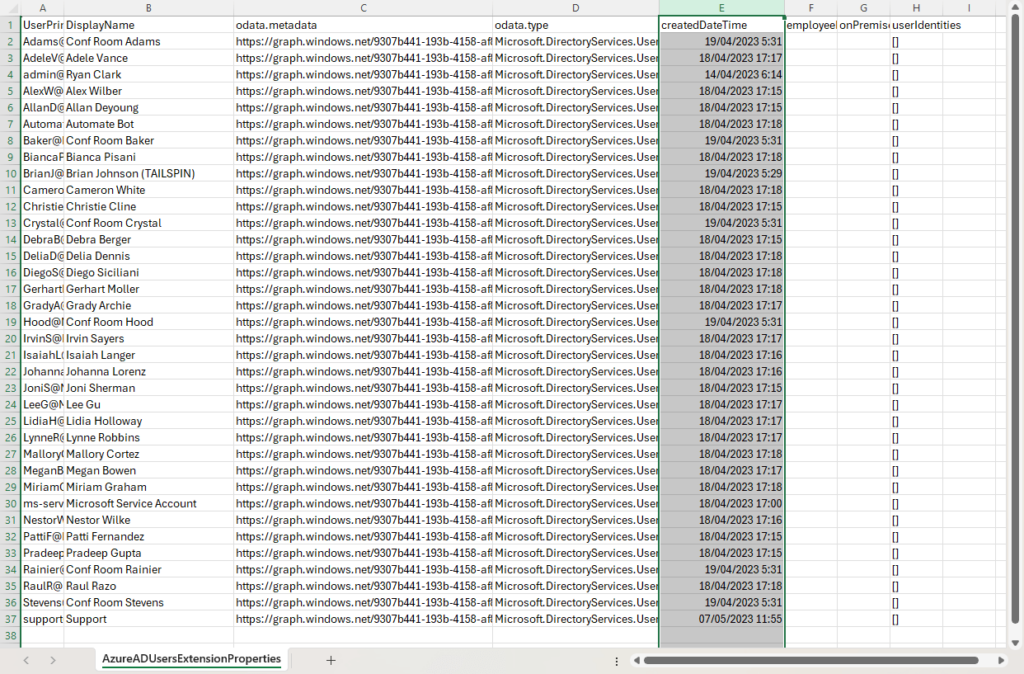Select column I header
This screenshot has height=674, width=1024.
point(969,8)
